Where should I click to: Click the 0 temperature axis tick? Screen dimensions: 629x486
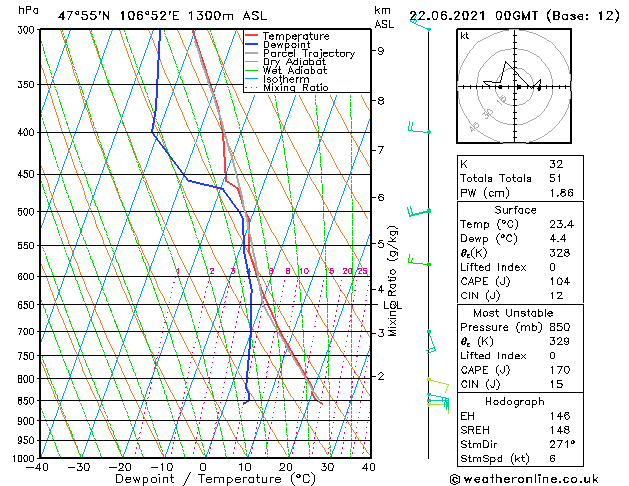click(203, 467)
